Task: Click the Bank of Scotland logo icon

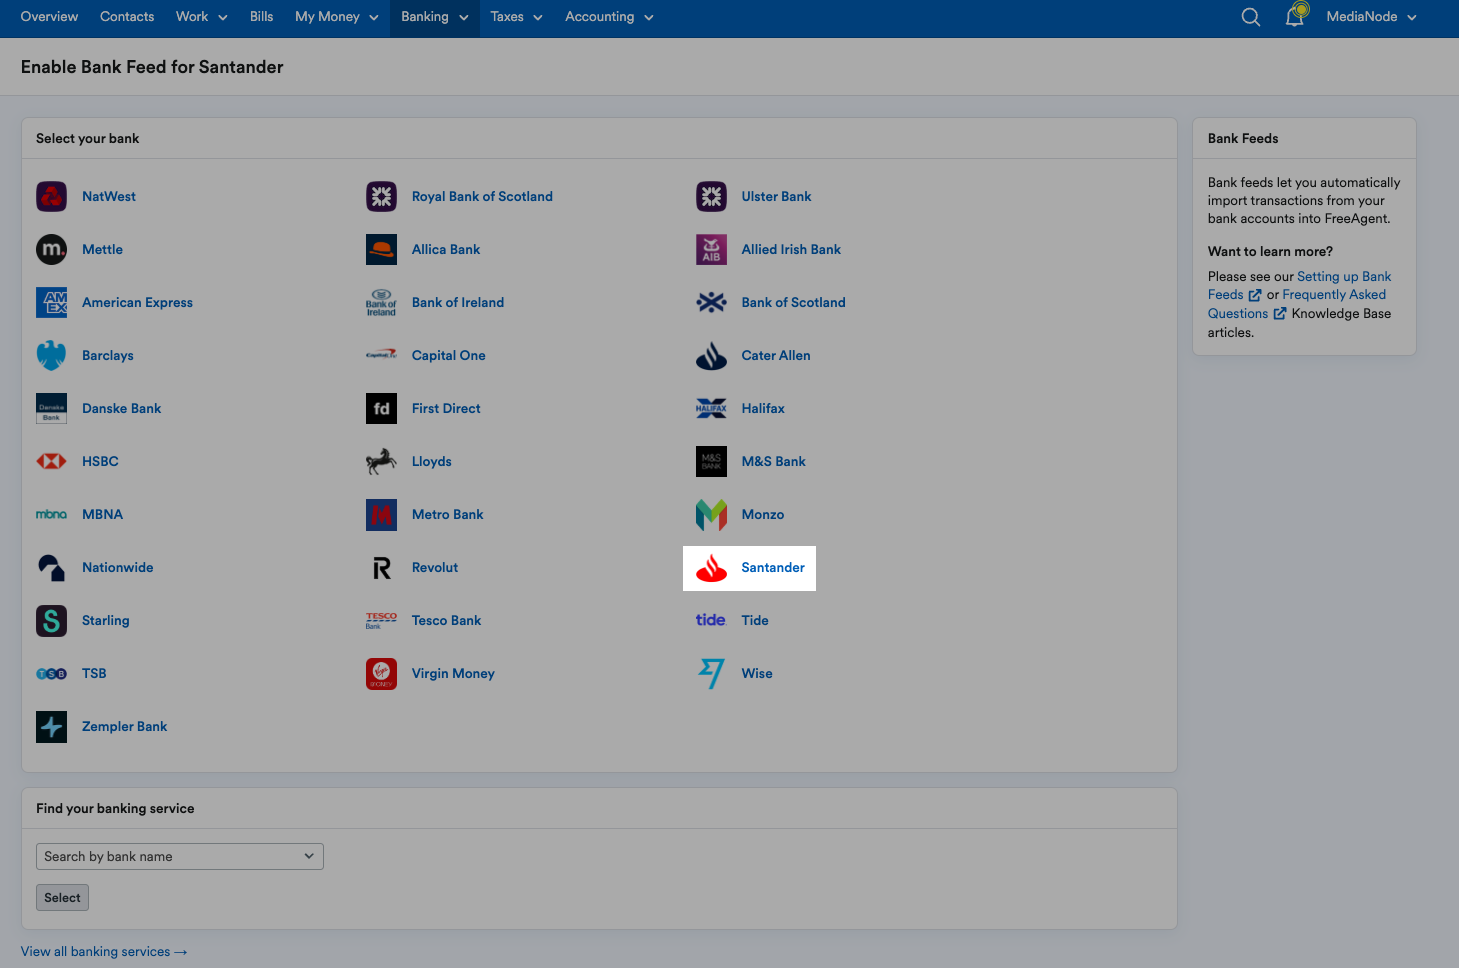Action: tap(711, 303)
